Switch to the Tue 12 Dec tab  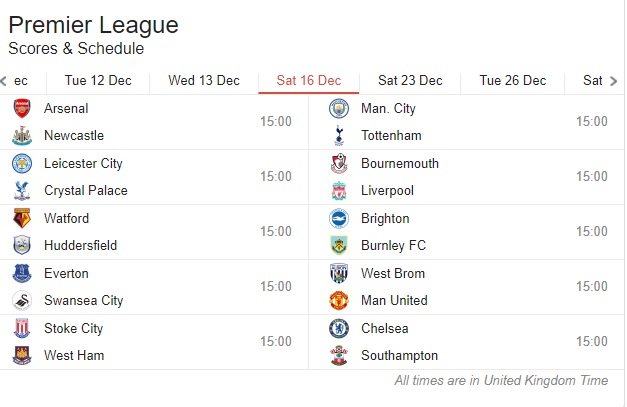98,81
